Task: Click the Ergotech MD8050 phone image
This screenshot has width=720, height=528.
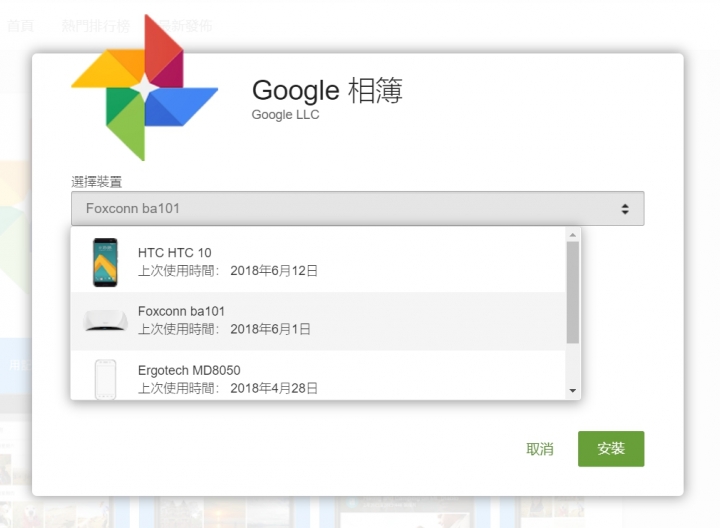Action: click(106, 380)
